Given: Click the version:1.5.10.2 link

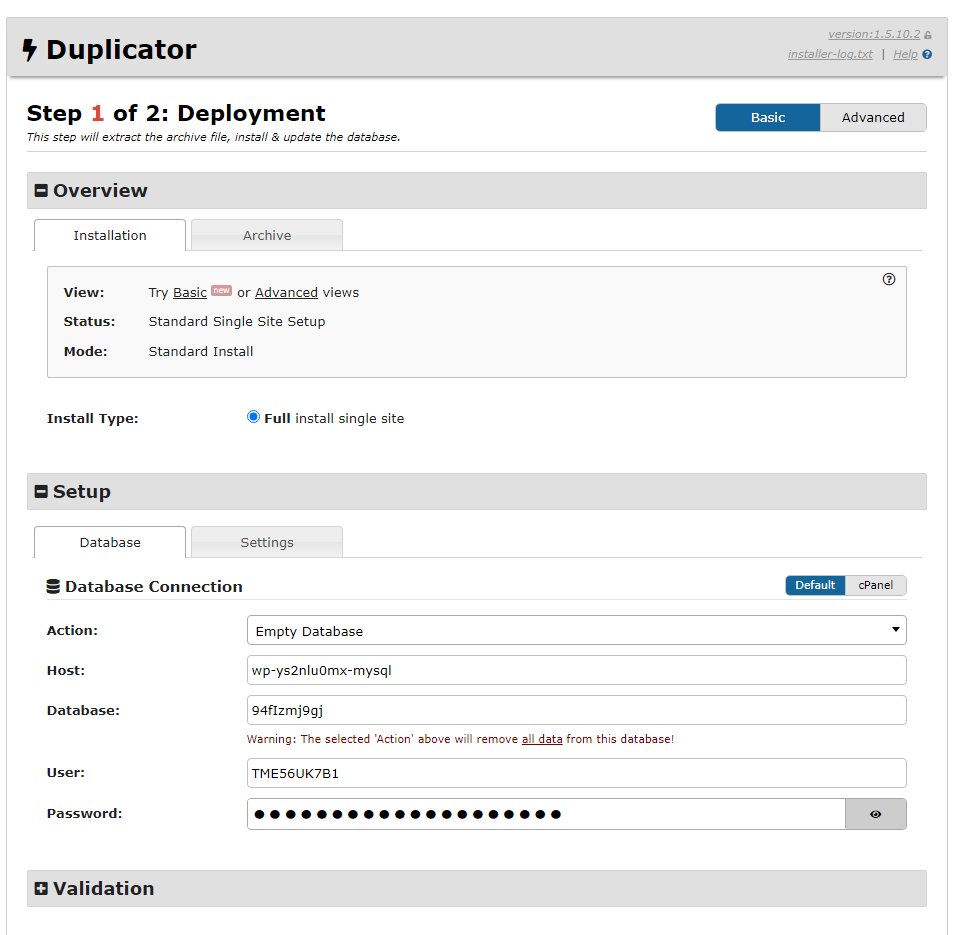Looking at the screenshot, I should pos(874,35).
